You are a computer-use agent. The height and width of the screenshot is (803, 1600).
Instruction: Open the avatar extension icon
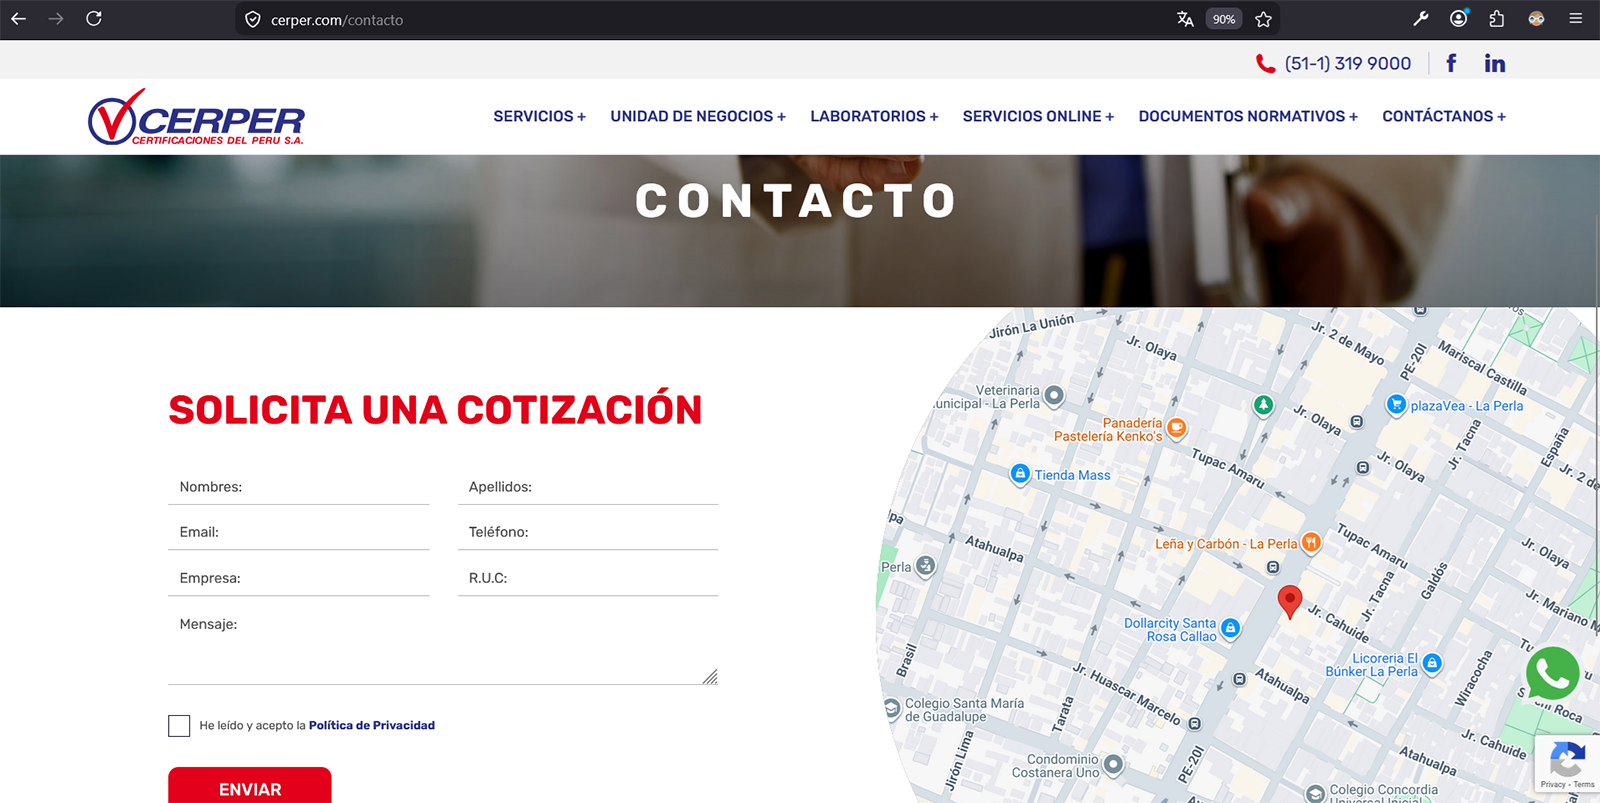point(1536,19)
